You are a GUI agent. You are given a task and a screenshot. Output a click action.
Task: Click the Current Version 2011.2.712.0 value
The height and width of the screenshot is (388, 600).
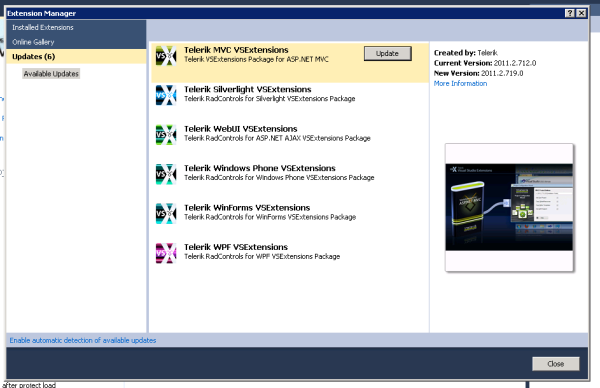(515, 63)
